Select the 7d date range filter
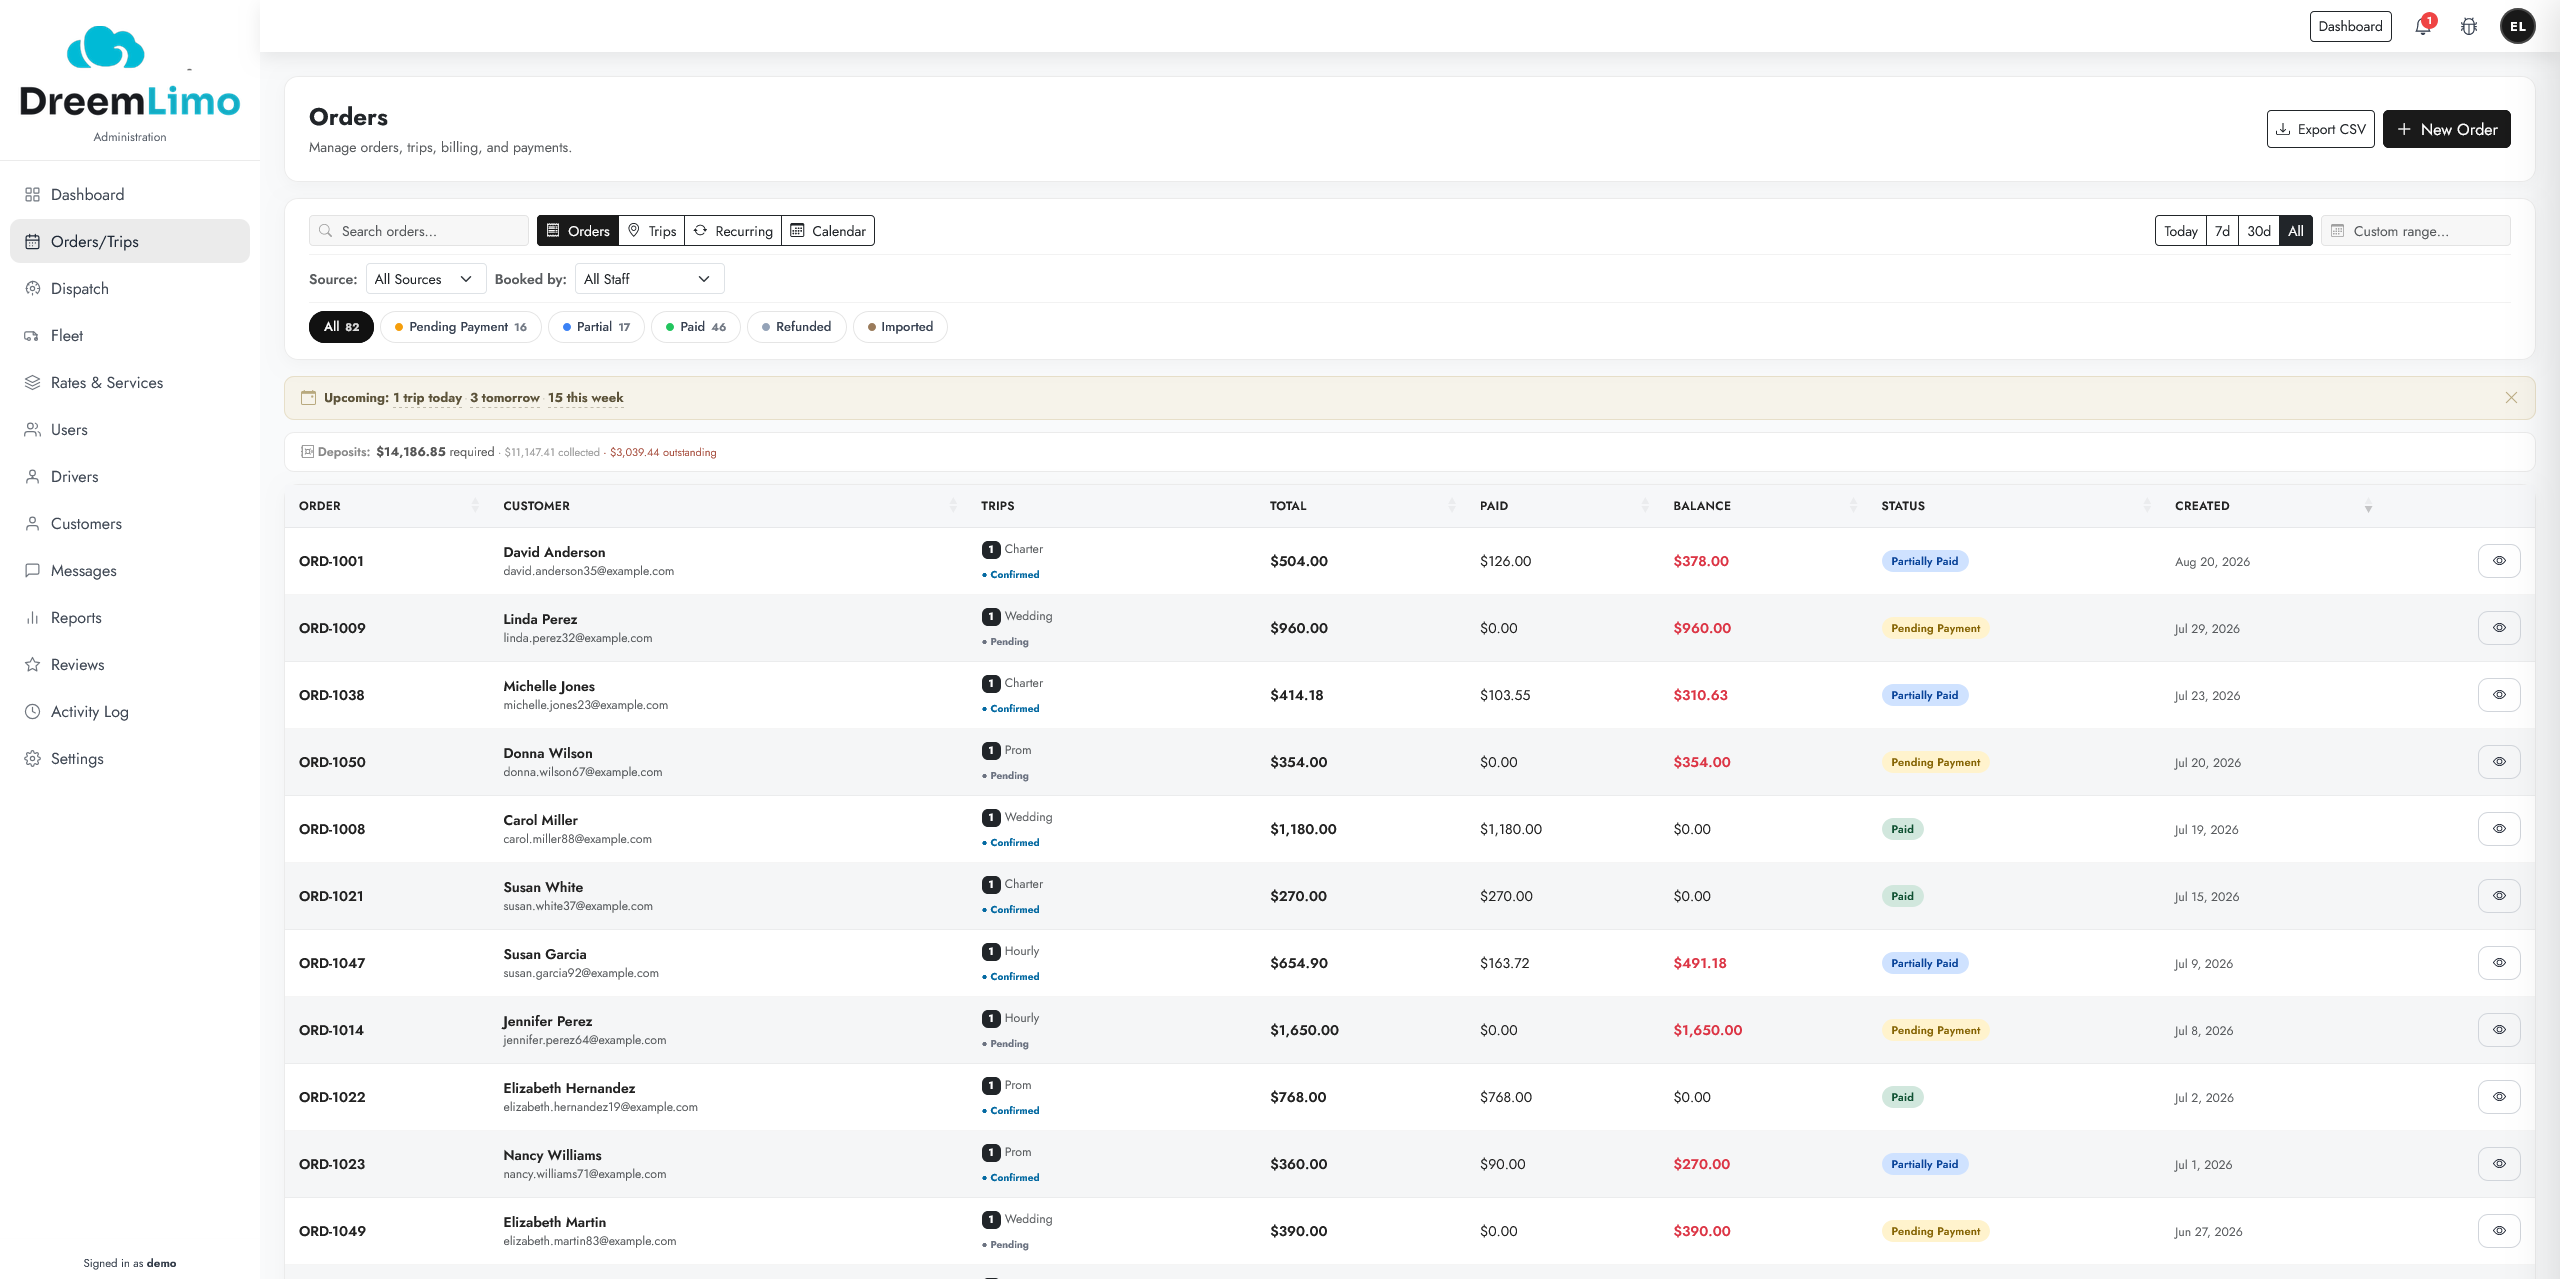 2222,231
